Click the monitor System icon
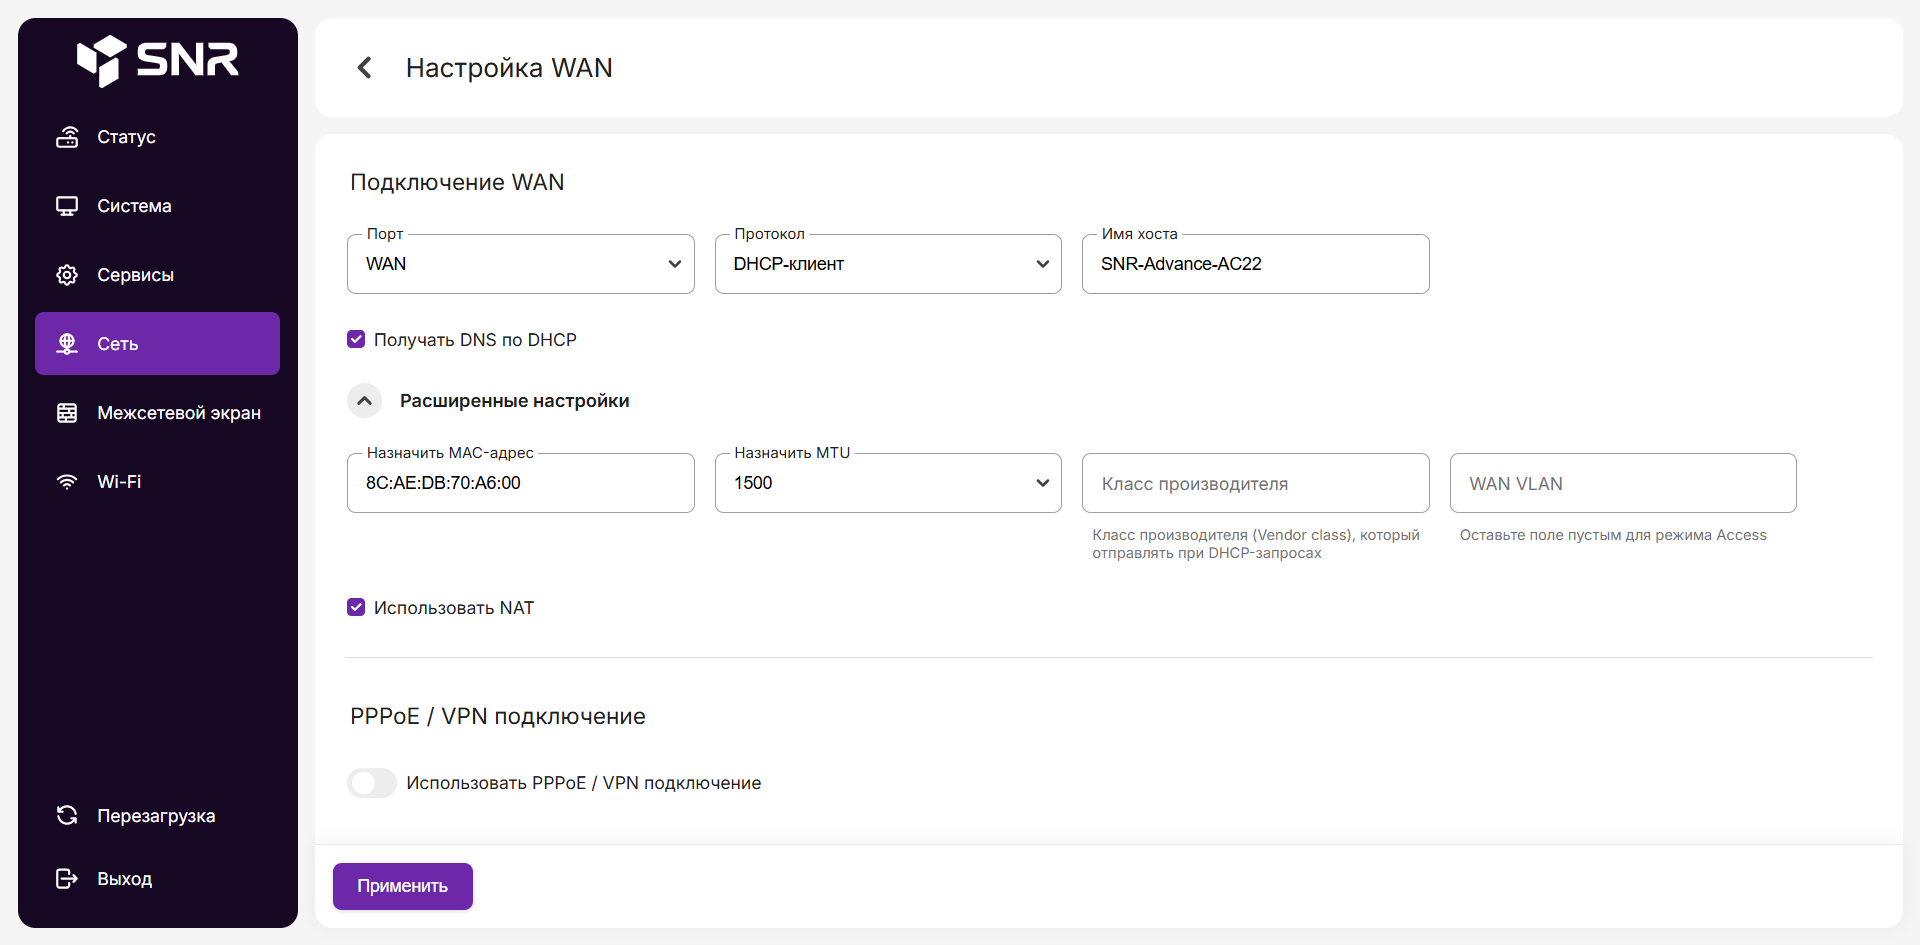The height and width of the screenshot is (945, 1920). [x=67, y=206]
